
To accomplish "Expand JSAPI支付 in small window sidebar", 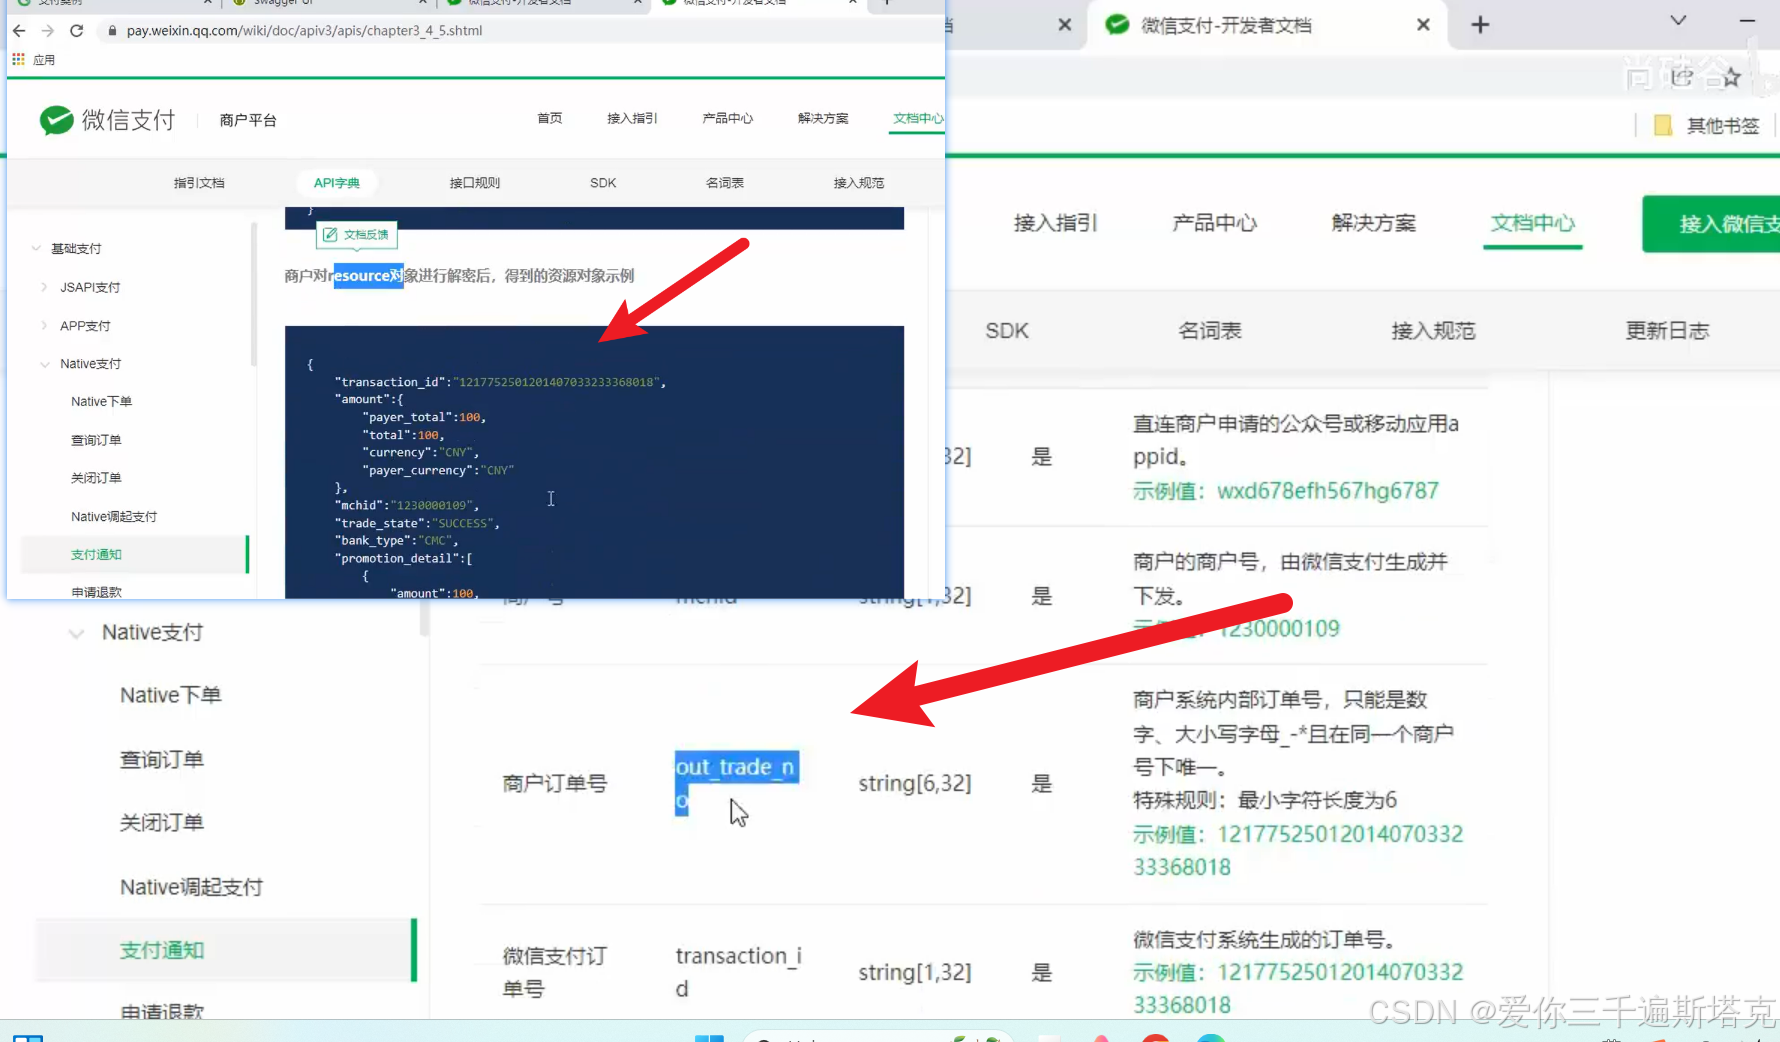I will (x=44, y=287).
